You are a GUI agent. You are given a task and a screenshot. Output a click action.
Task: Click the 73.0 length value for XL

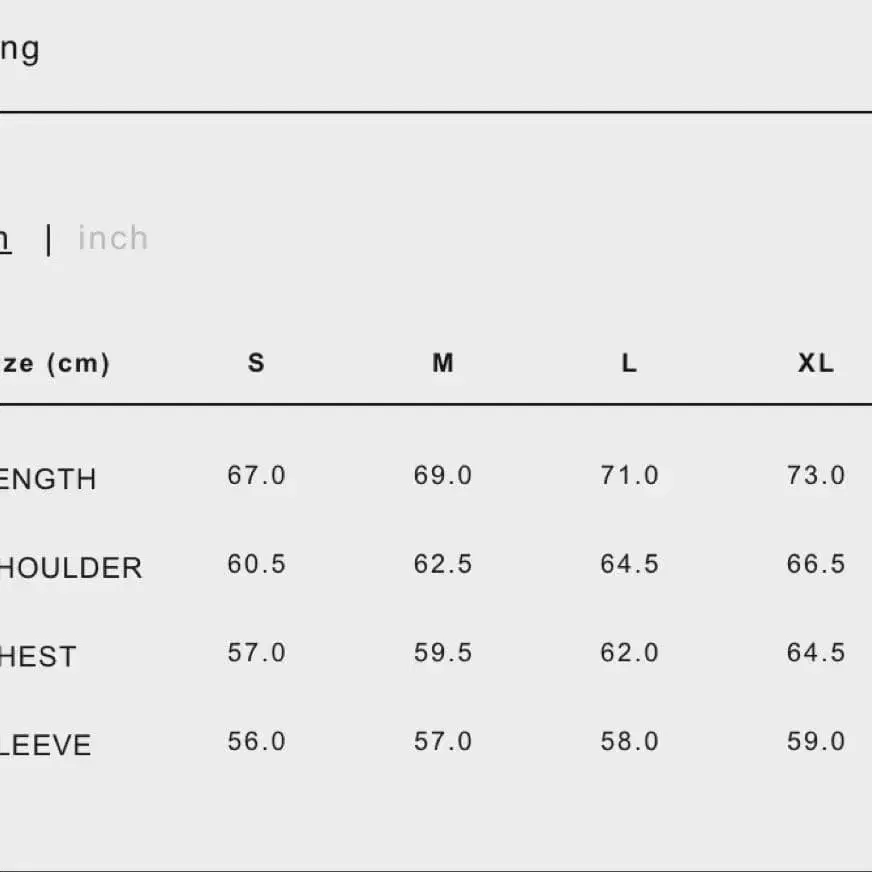pos(816,475)
